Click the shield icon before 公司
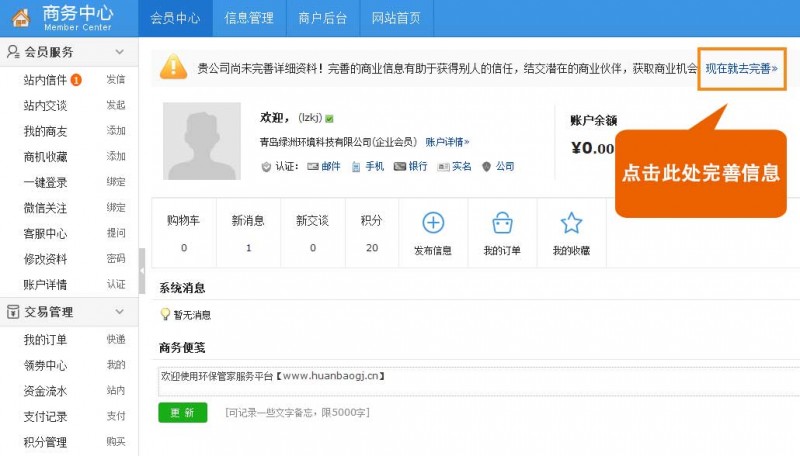The image size is (800, 456). 487,166
